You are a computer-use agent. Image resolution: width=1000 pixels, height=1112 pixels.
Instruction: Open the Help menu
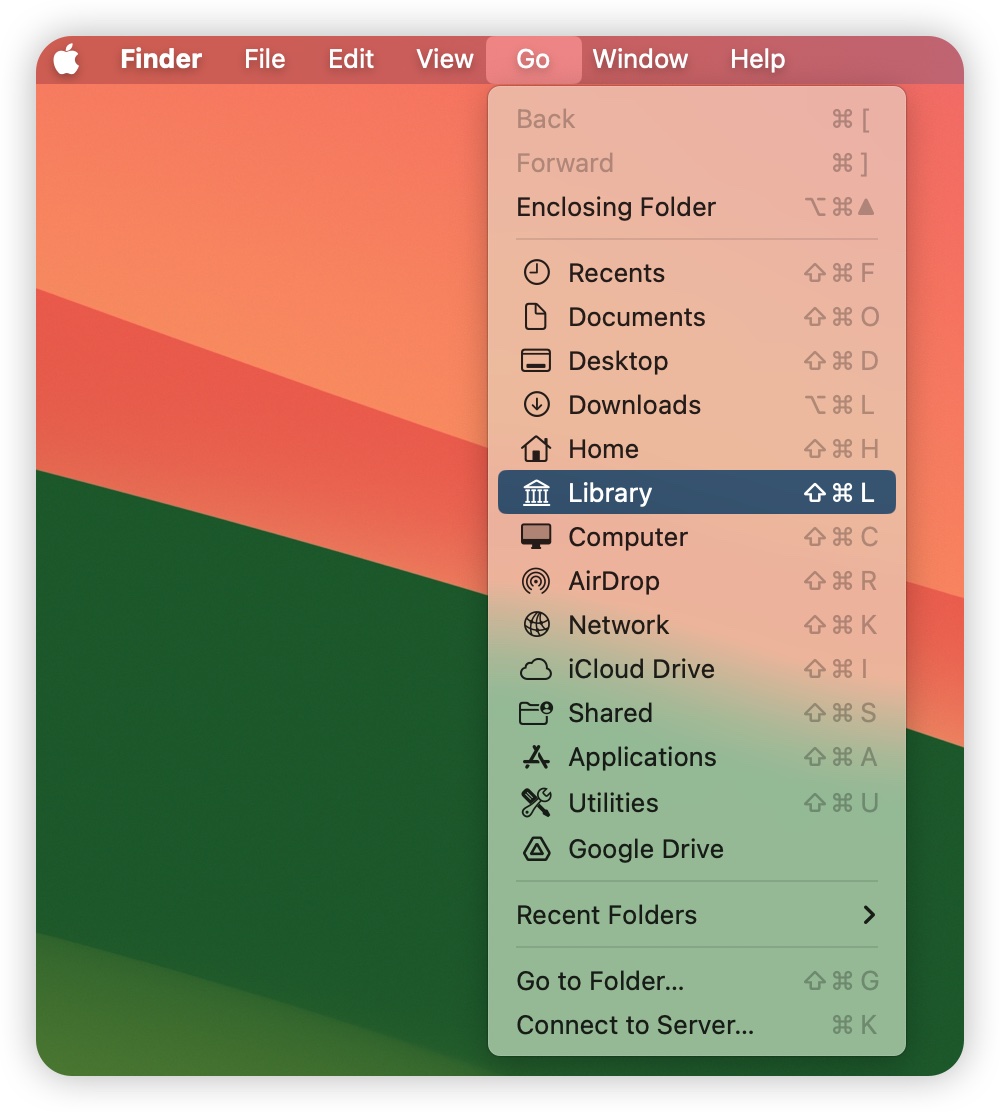tap(757, 59)
